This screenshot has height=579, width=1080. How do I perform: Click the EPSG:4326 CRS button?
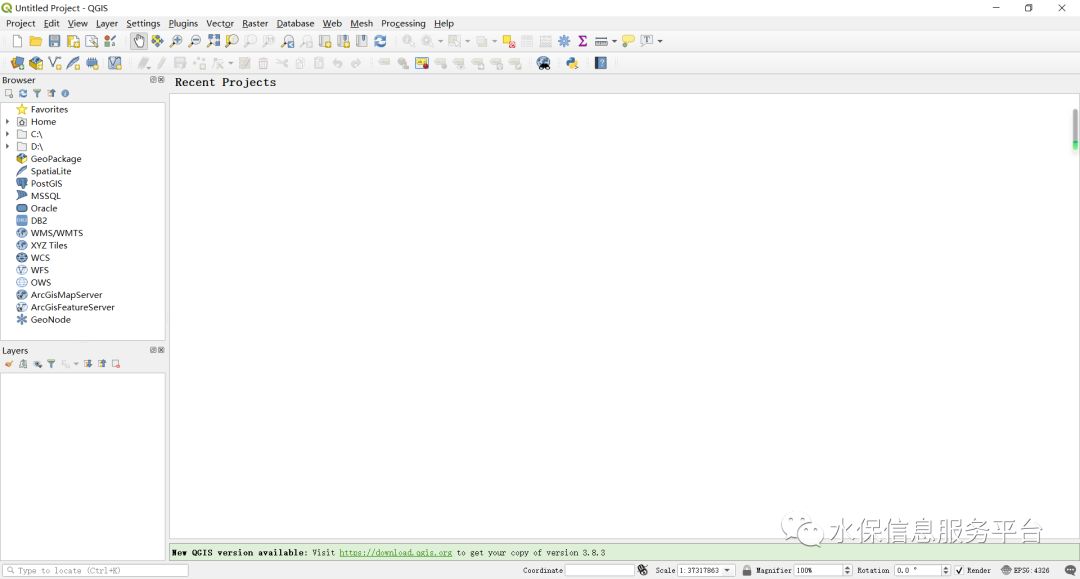(1025, 570)
